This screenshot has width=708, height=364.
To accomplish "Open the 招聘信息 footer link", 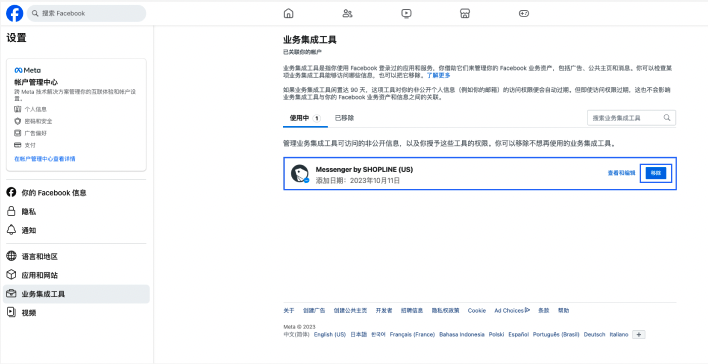I will (412, 311).
